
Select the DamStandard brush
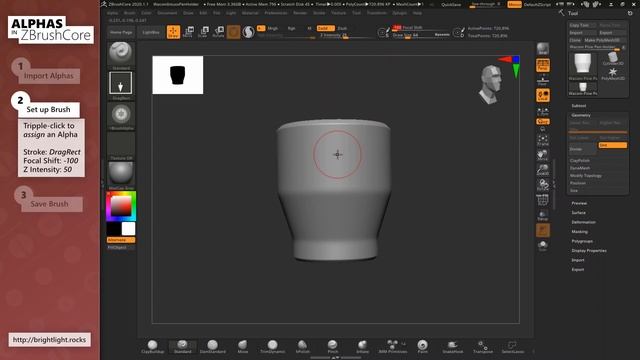pos(212,347)
